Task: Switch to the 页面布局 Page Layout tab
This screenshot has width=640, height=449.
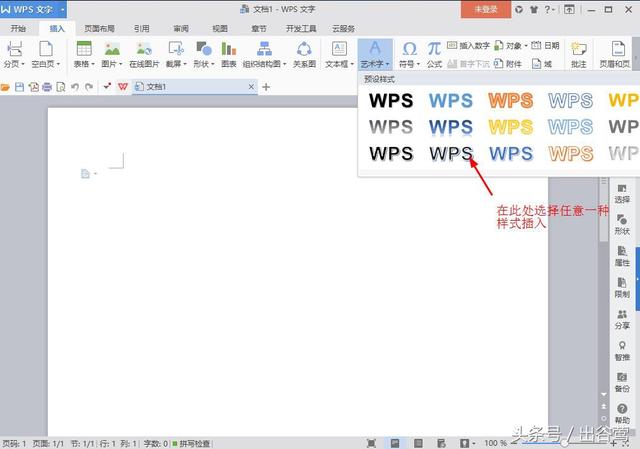Action: 99,29
